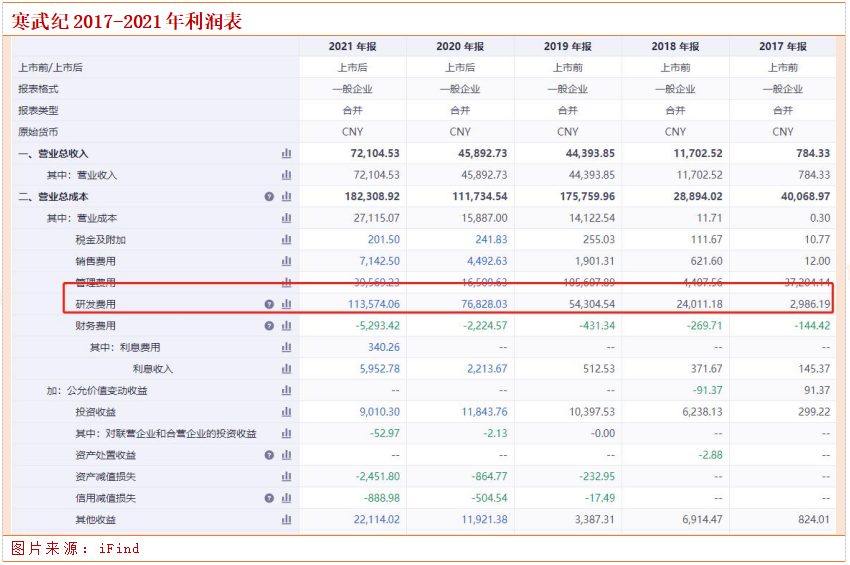Click help icon next to 财务费用

click(x=269, y=326)
